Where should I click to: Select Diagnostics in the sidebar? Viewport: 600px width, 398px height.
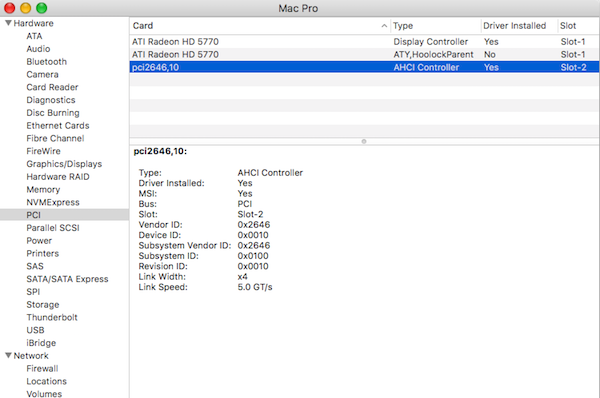(x=51, y=100)
